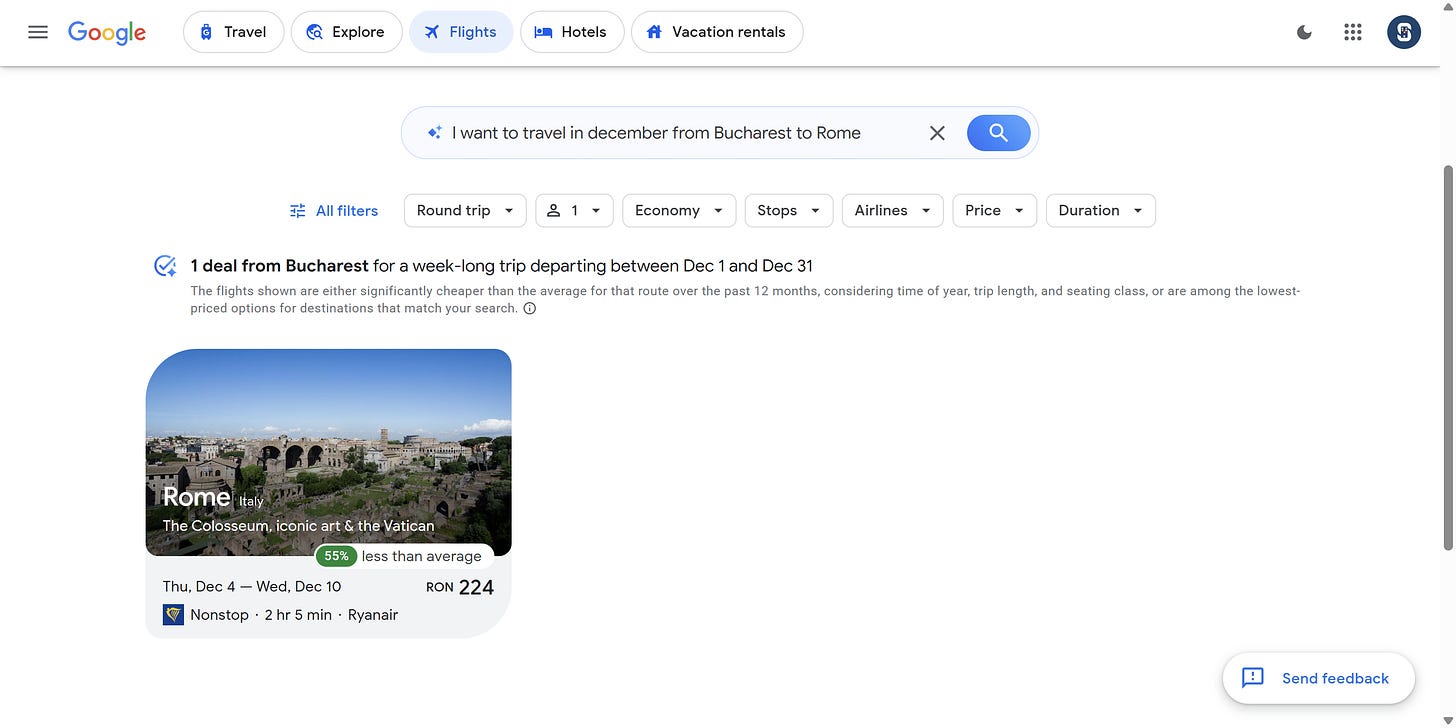This screenshot has height=728, width=1456.
Task: Toggle dark mode moon icon
Action: [1304, 32]
